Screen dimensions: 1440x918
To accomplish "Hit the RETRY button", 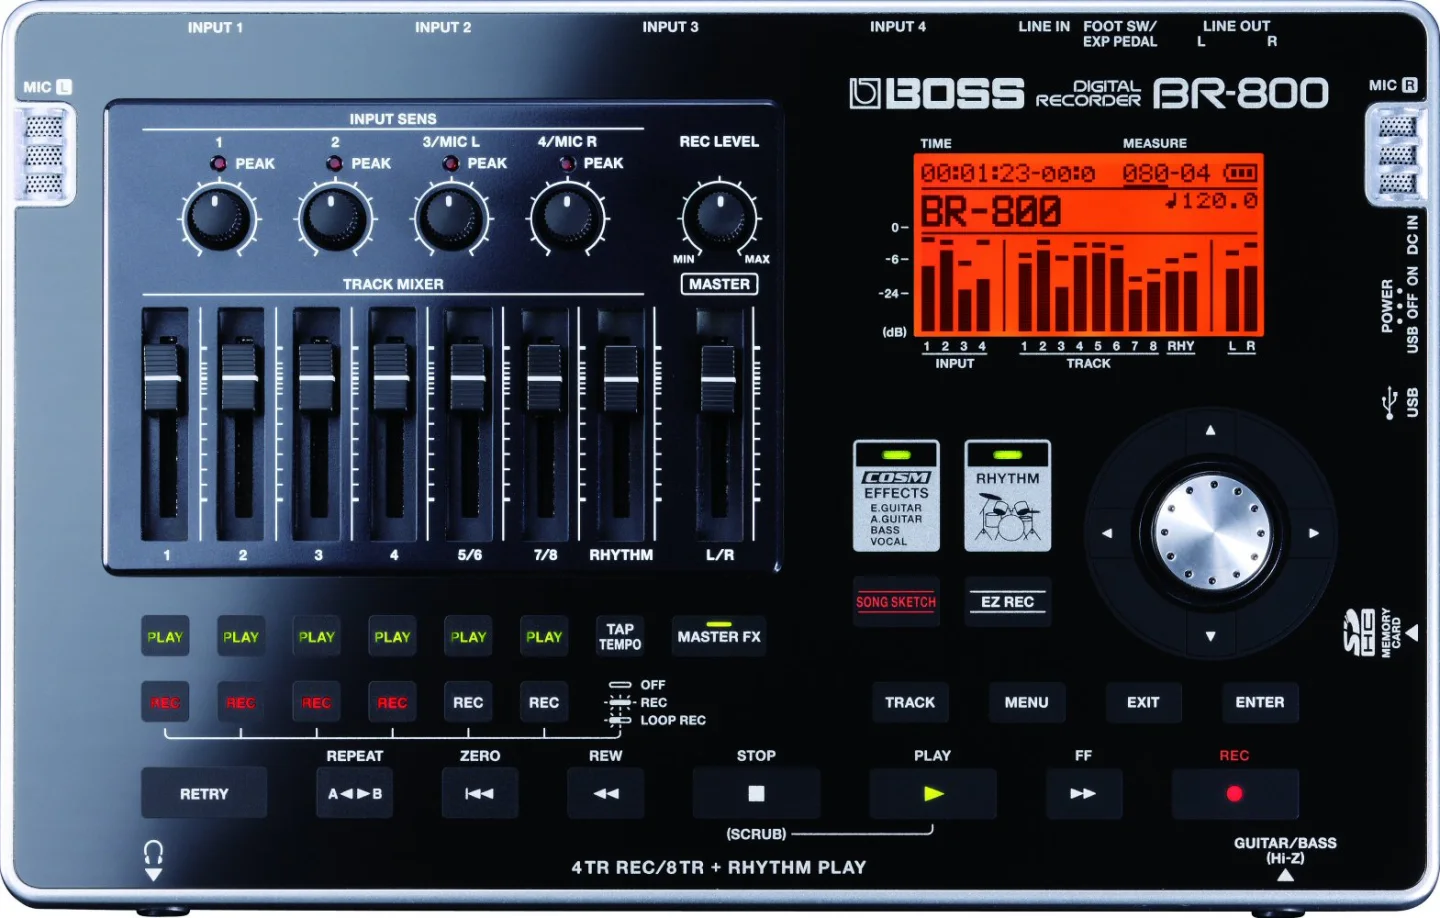I will pyautogui.click(x=204, y=793).
